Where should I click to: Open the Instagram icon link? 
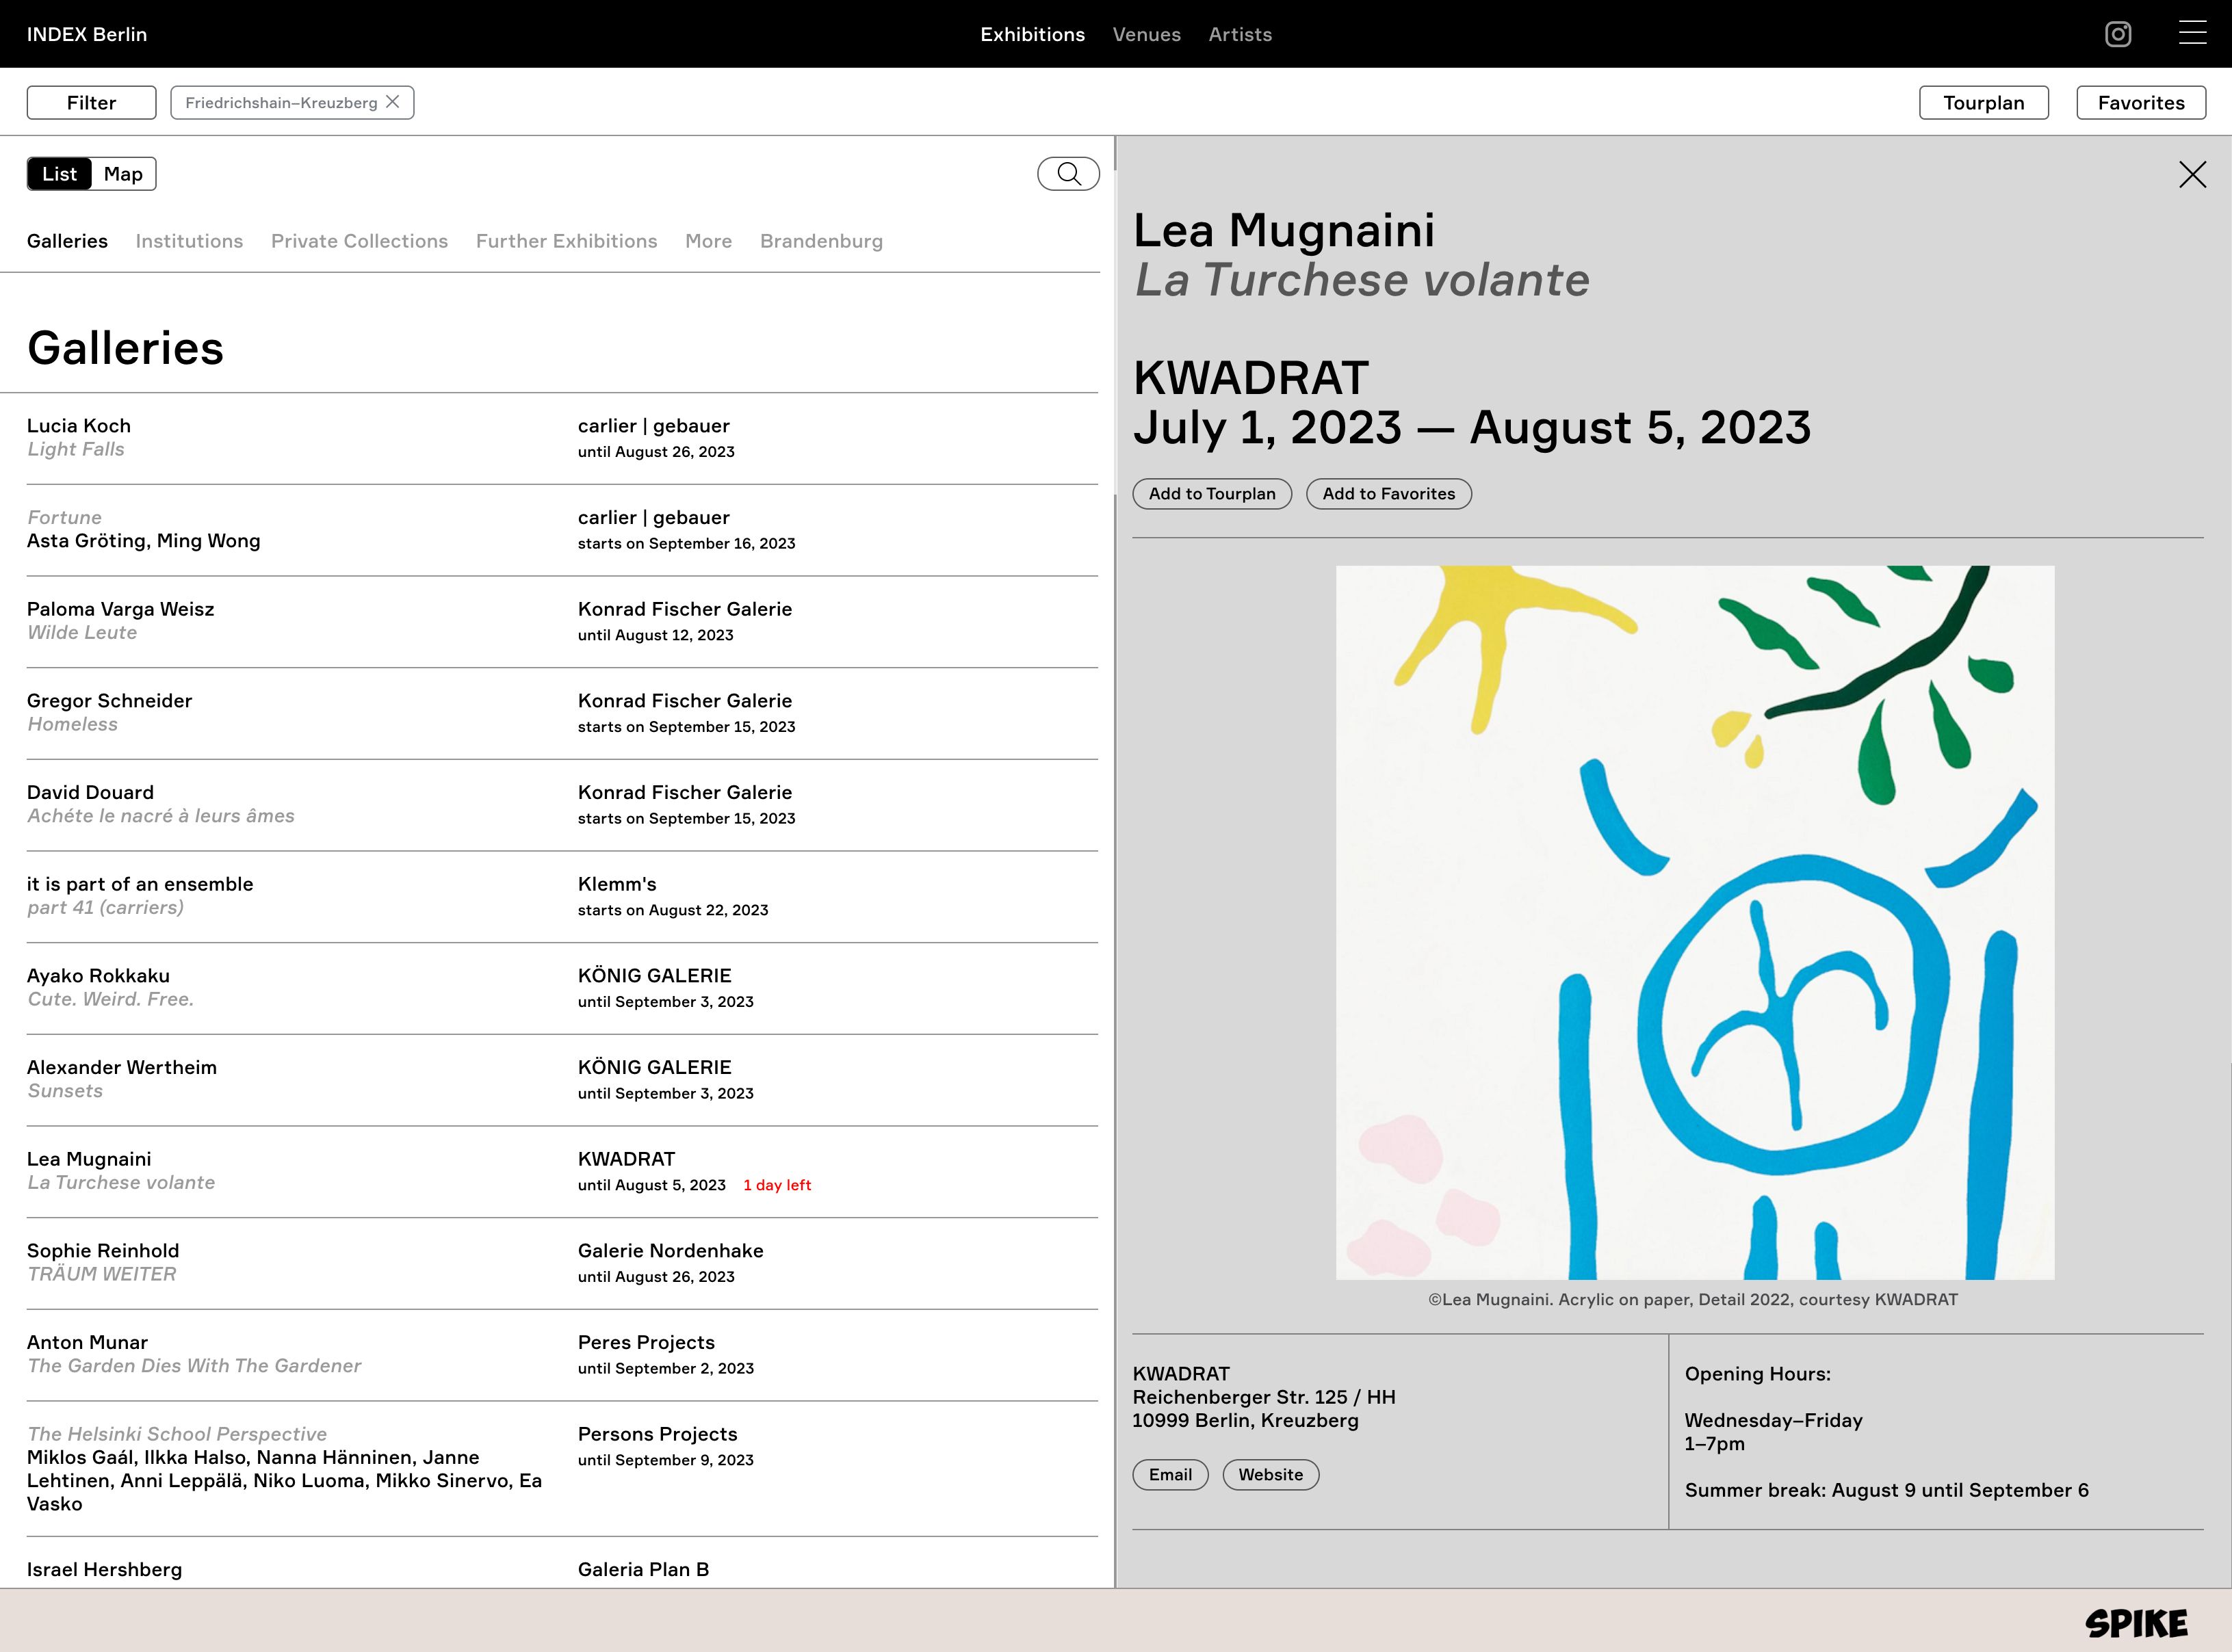[x=2118, y=34]
